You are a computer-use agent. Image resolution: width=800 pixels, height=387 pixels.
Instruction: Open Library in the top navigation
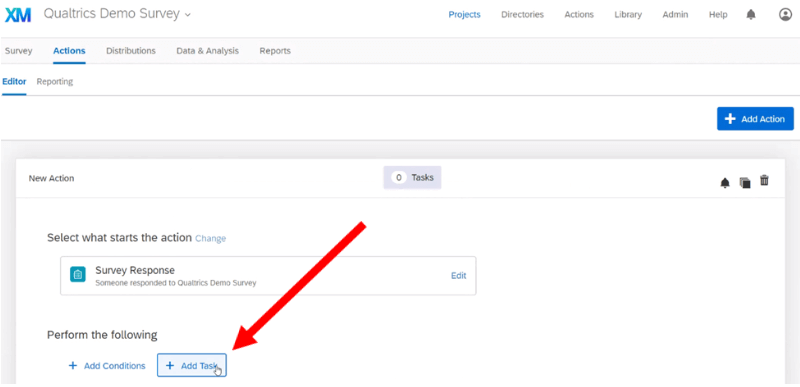pyautogui.click(x=628, y=15)
